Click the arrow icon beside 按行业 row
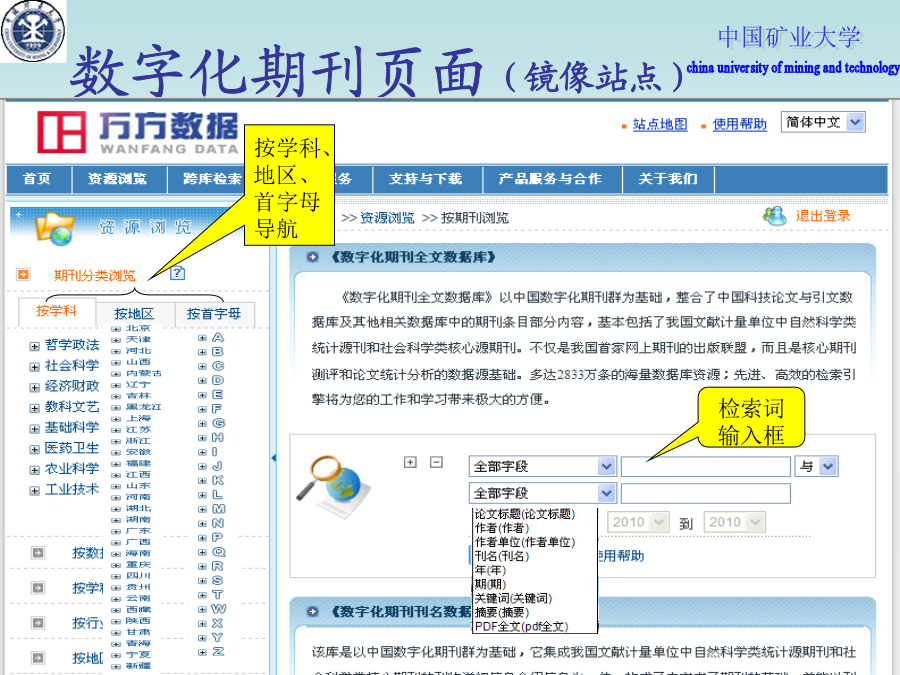This screenshot has width=900, height=675. click(x=38, y=623)
